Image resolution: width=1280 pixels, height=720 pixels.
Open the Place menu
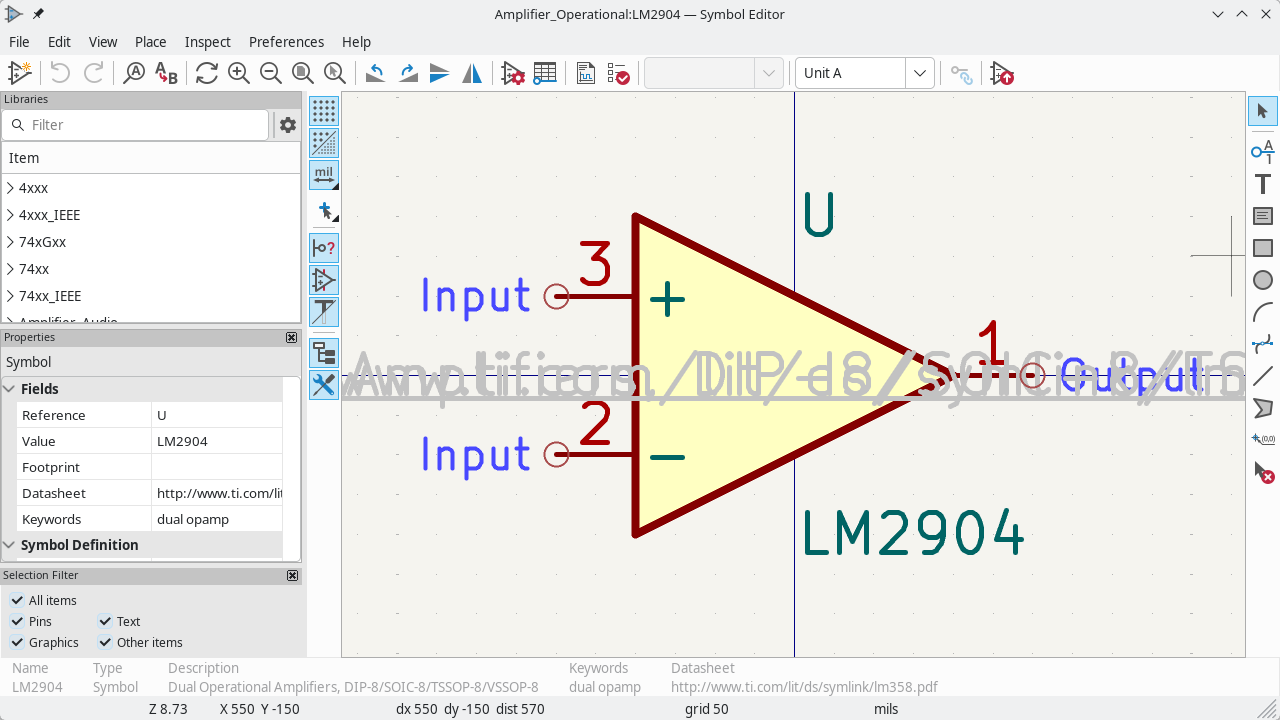point(150,42)
